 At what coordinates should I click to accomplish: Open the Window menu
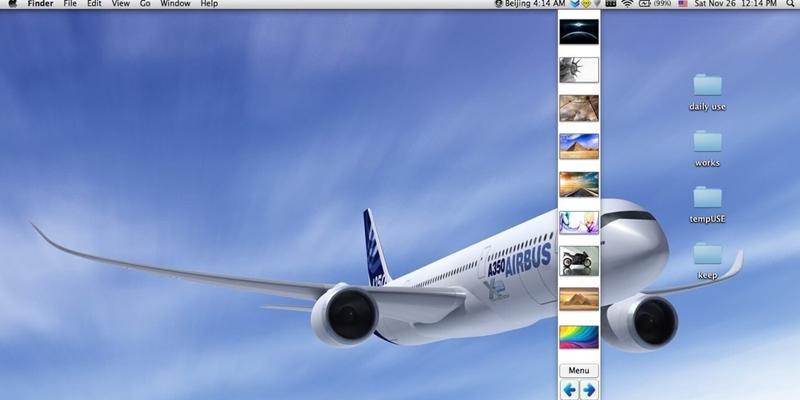coord(175,4)
